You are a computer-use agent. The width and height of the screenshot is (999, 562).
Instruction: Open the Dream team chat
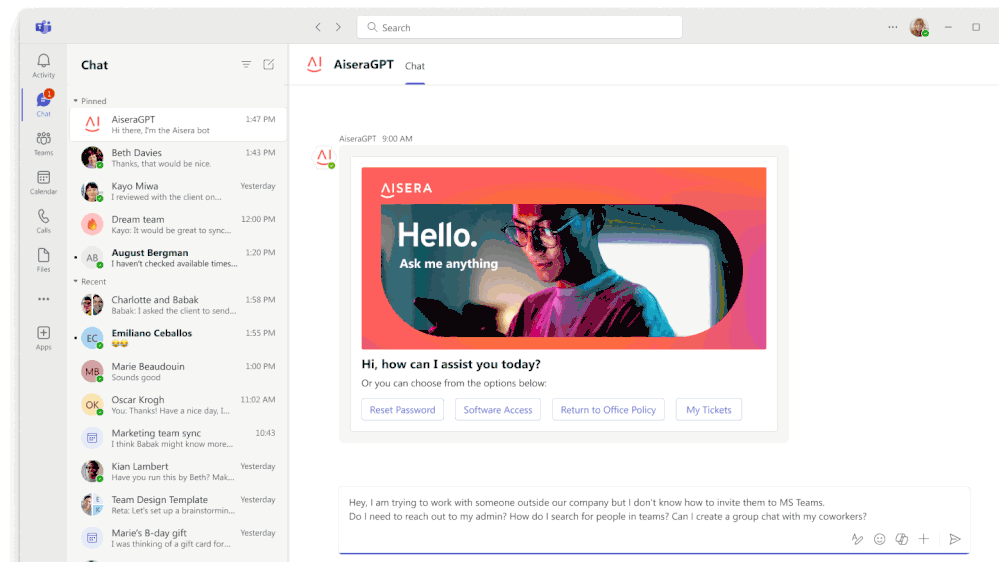178,224
